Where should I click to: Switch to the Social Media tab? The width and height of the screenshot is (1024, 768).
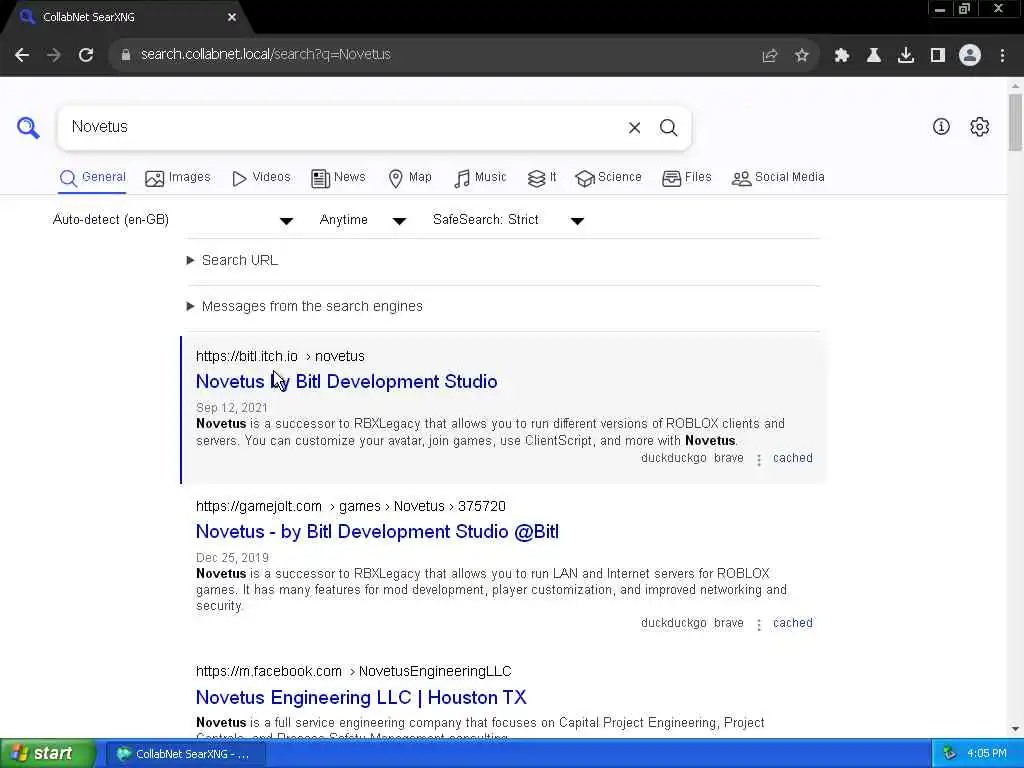[778, 178]
